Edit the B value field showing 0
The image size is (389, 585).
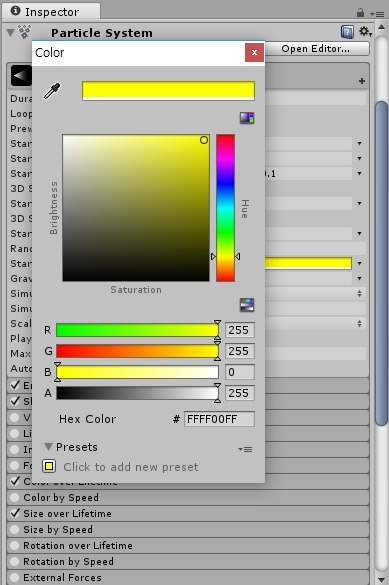coord(240,372)
